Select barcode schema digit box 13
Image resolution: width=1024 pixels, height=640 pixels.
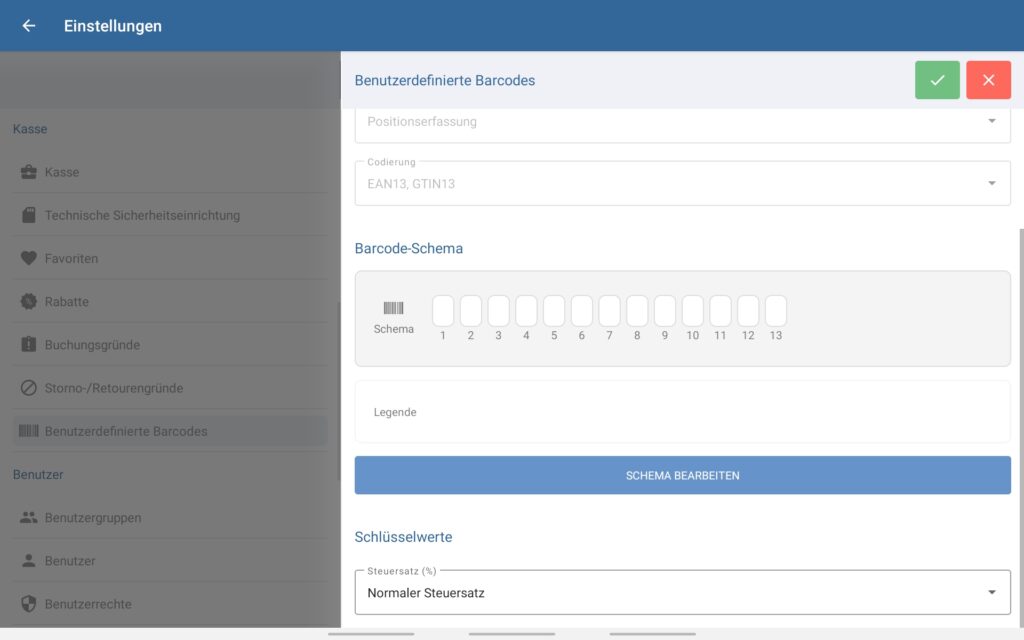(x=776, y=311)
